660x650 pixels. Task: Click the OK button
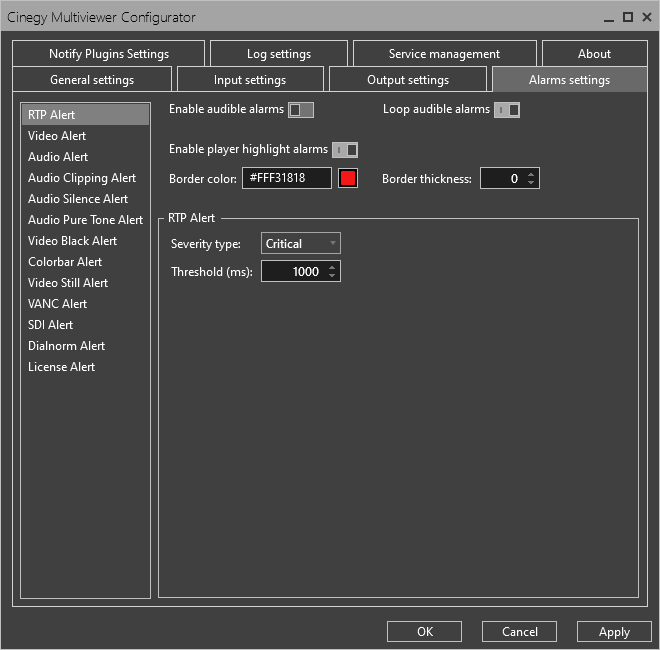[424, 631]
